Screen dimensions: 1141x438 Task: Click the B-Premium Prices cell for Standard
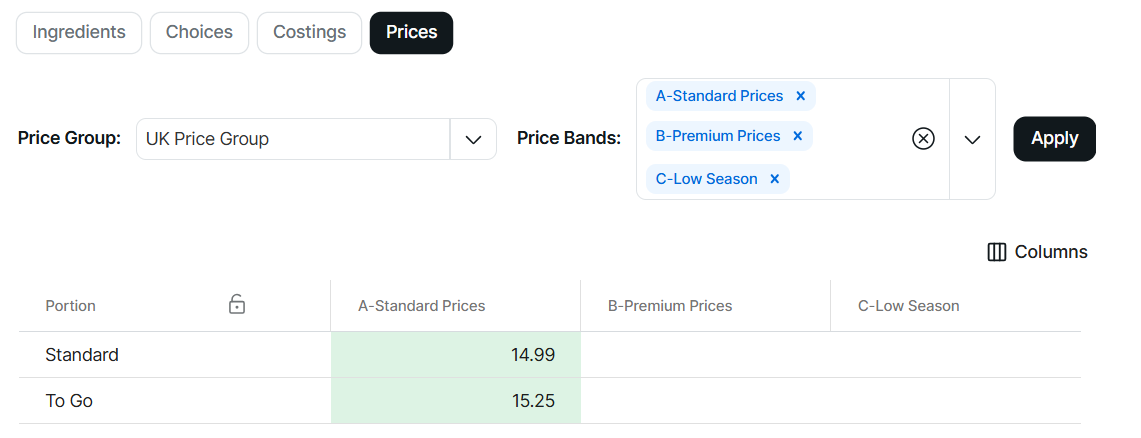click(x=705, y=355)
